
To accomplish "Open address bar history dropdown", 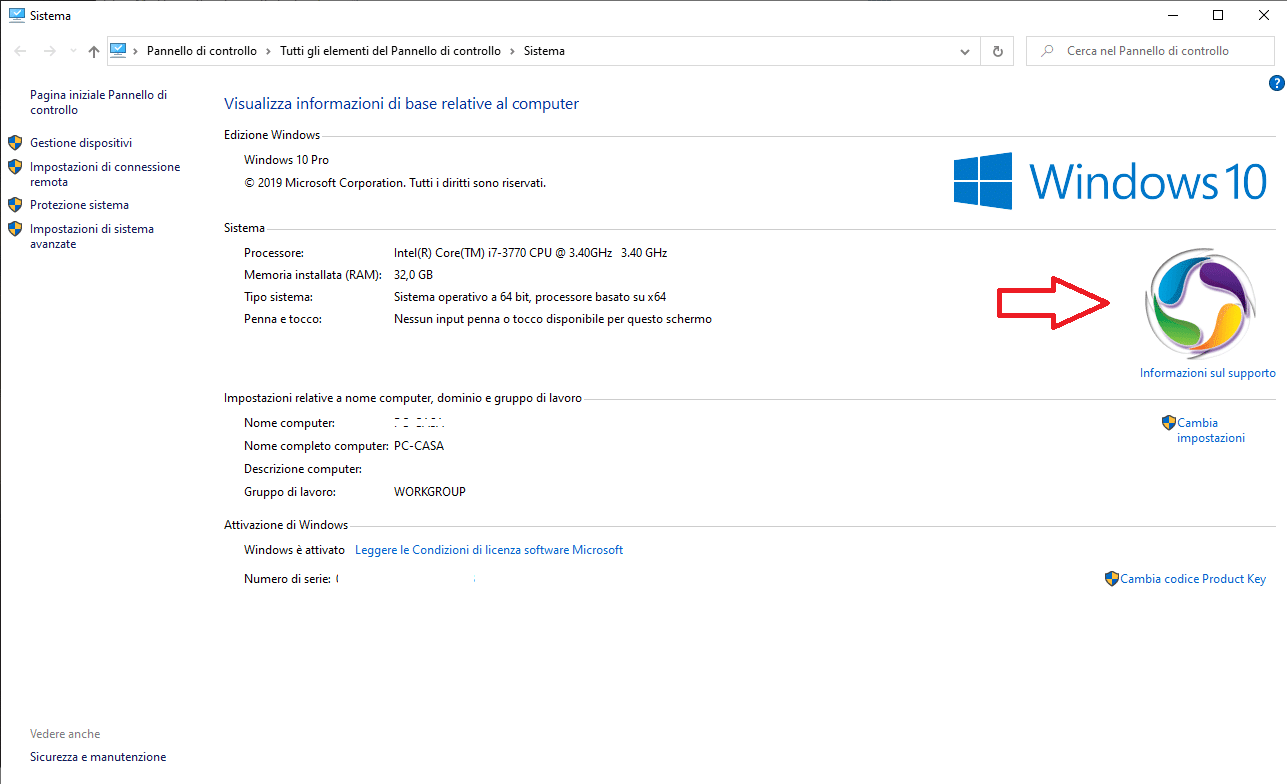I will point(965,51).
